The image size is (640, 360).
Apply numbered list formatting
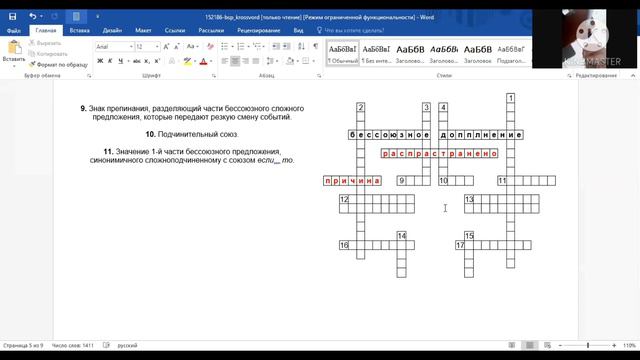point(241,47)
